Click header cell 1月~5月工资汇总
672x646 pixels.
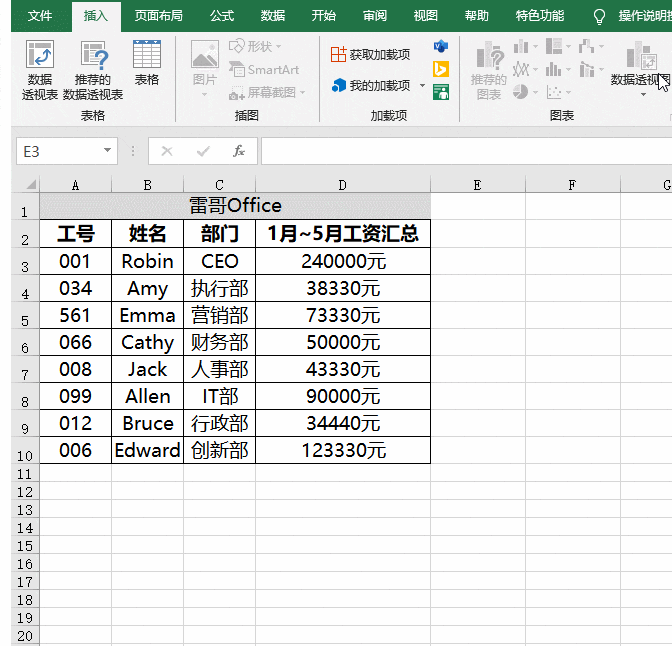[x=343, y=234]
